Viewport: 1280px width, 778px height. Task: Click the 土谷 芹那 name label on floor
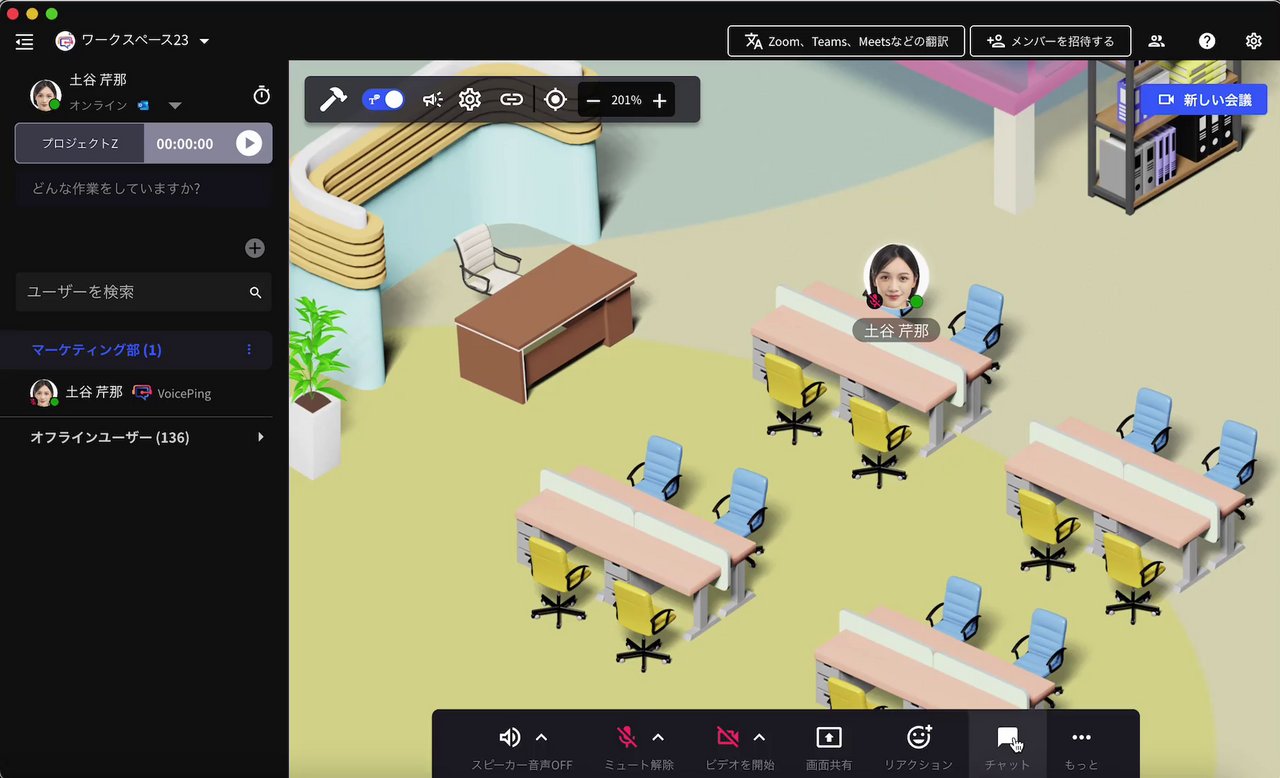896,331
